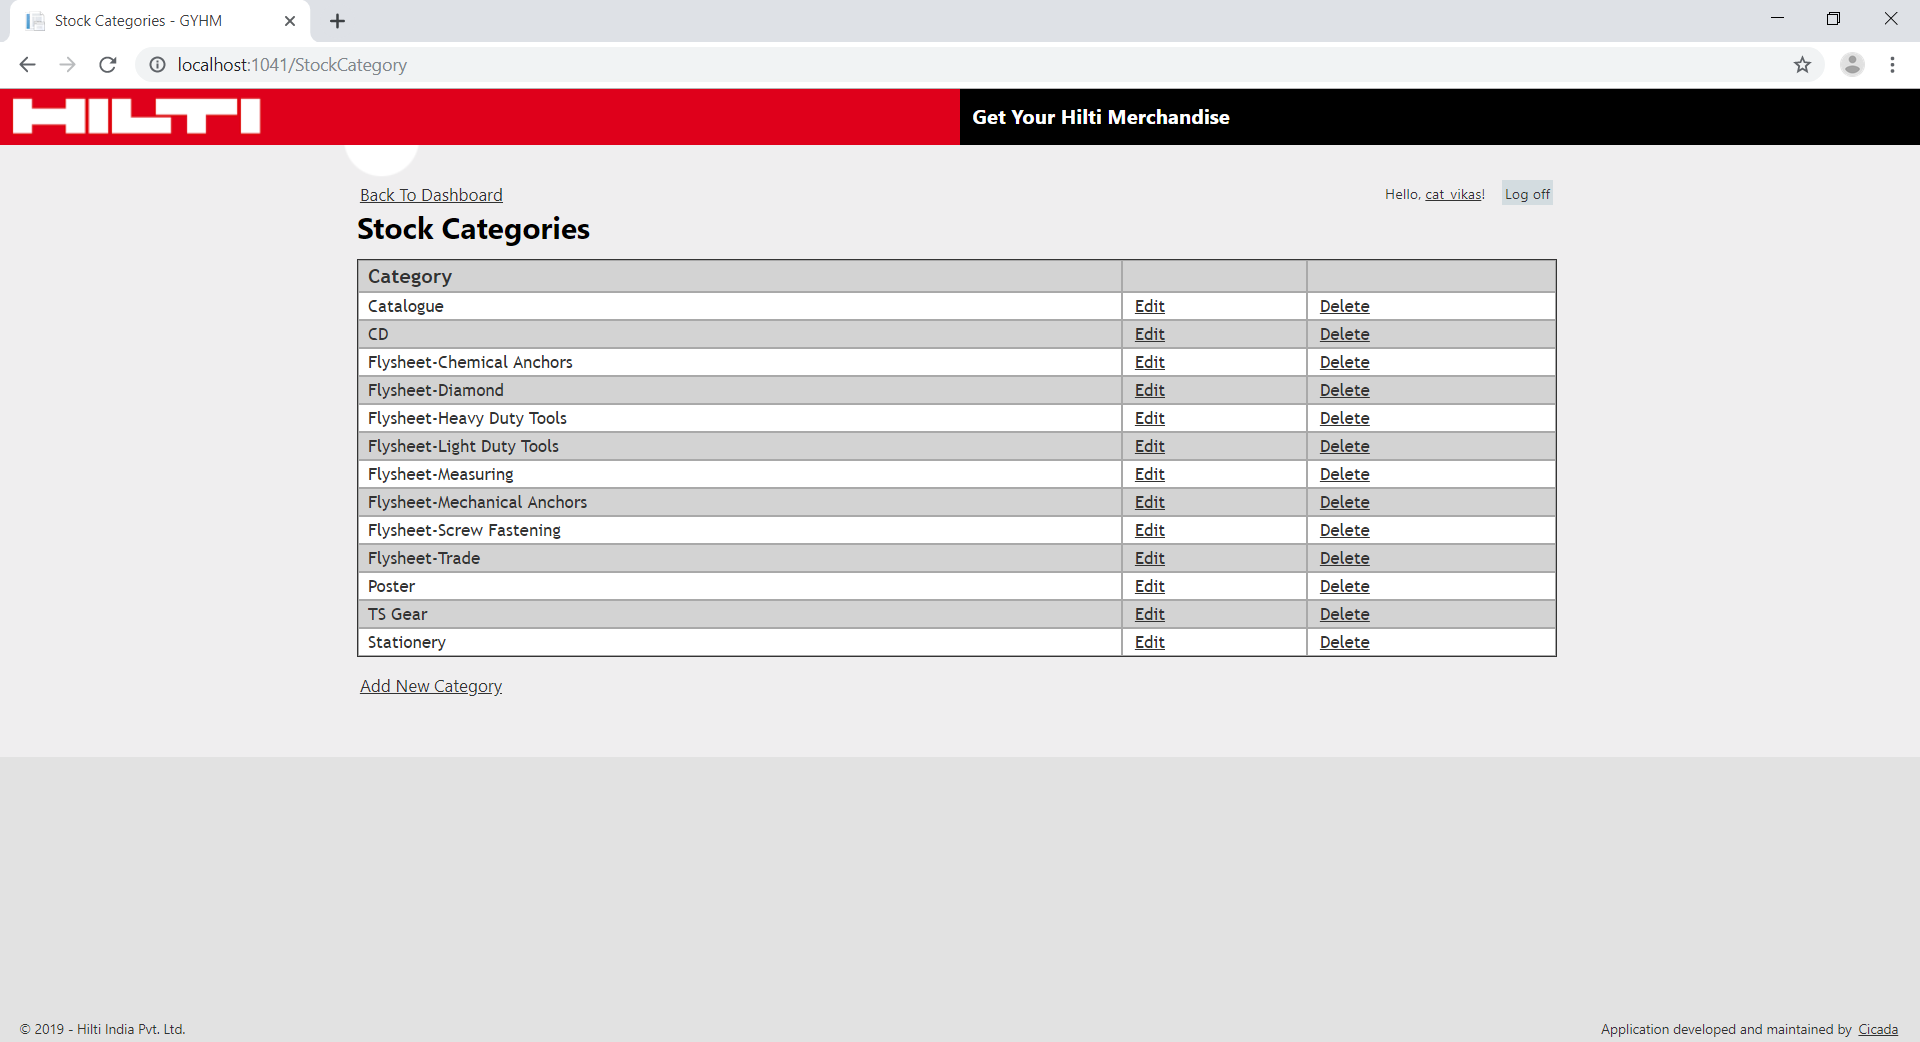Open a new browser tab

coord(337,21)
